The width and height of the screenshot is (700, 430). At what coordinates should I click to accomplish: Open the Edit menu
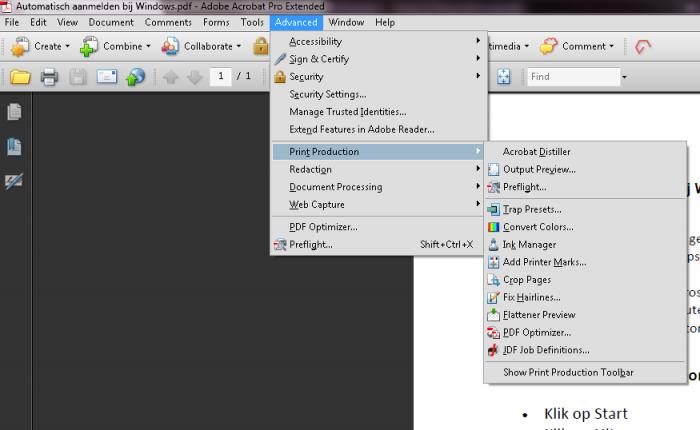[38, 22]
